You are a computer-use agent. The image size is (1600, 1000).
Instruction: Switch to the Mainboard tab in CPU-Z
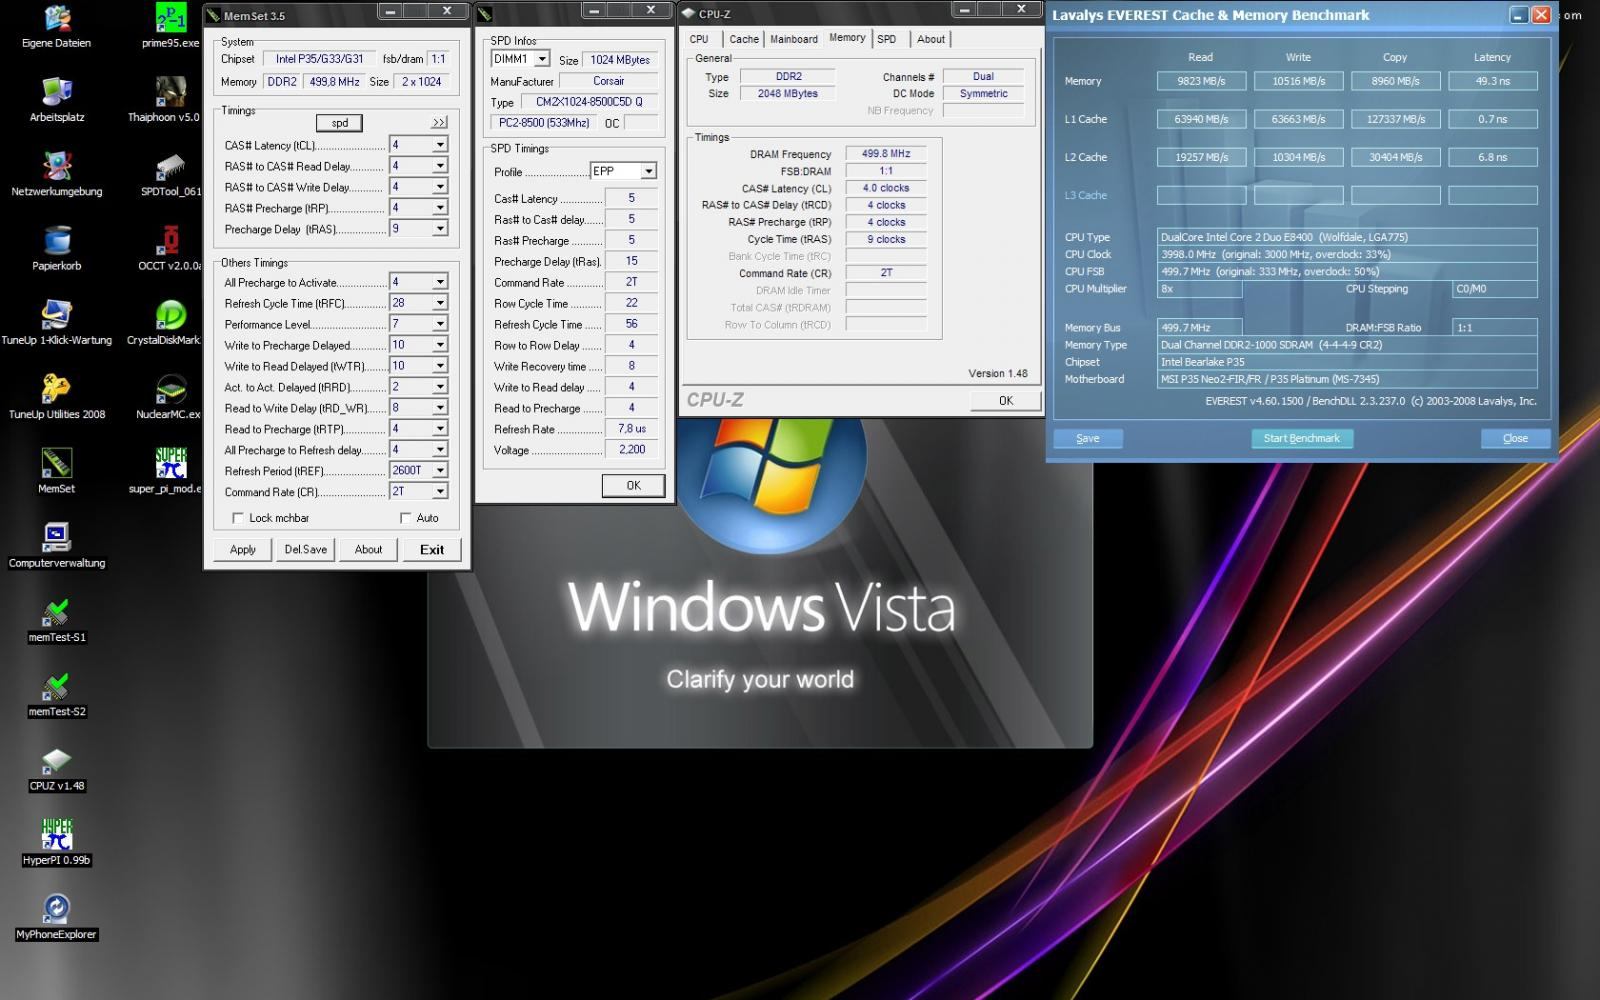(794, 39)
